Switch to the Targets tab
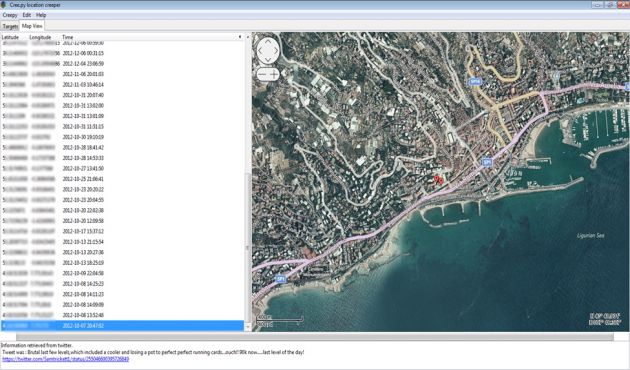630x370 pixels. pyautogui.click(x=10, y=26)
